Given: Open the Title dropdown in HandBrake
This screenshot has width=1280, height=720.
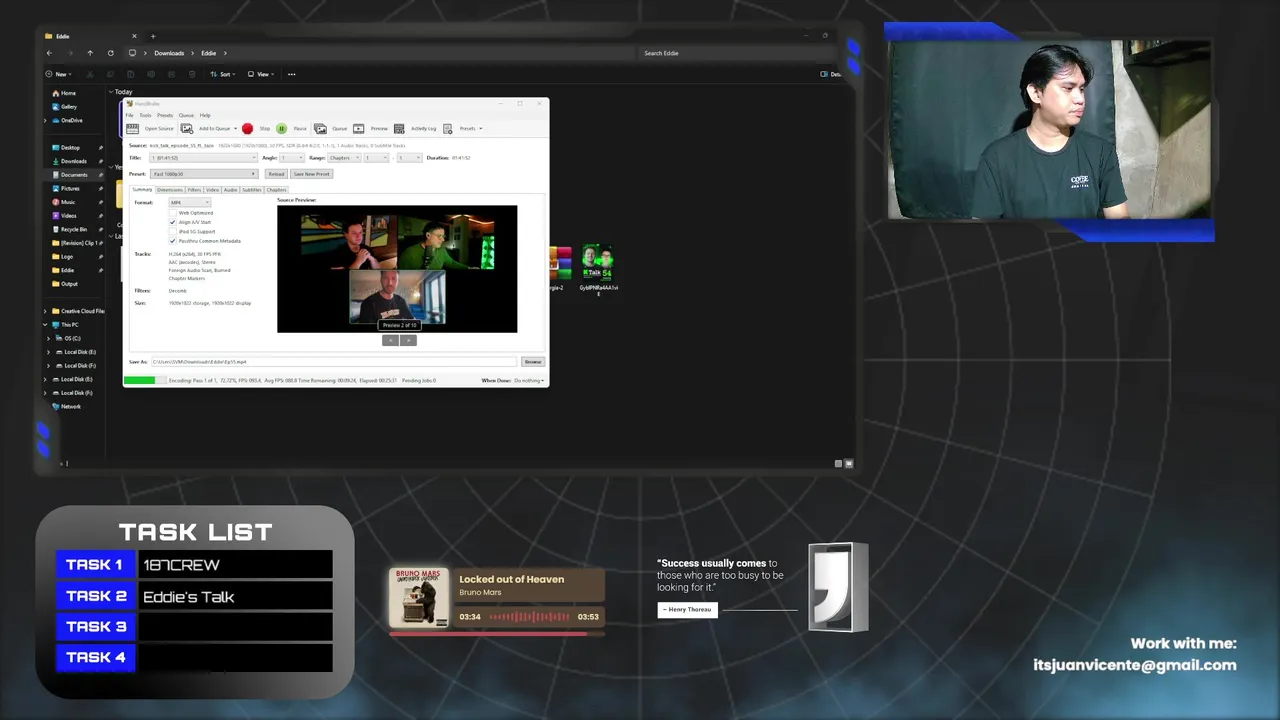Looking at the screenshot, I should pyautogui.click(x=203, y=158).
